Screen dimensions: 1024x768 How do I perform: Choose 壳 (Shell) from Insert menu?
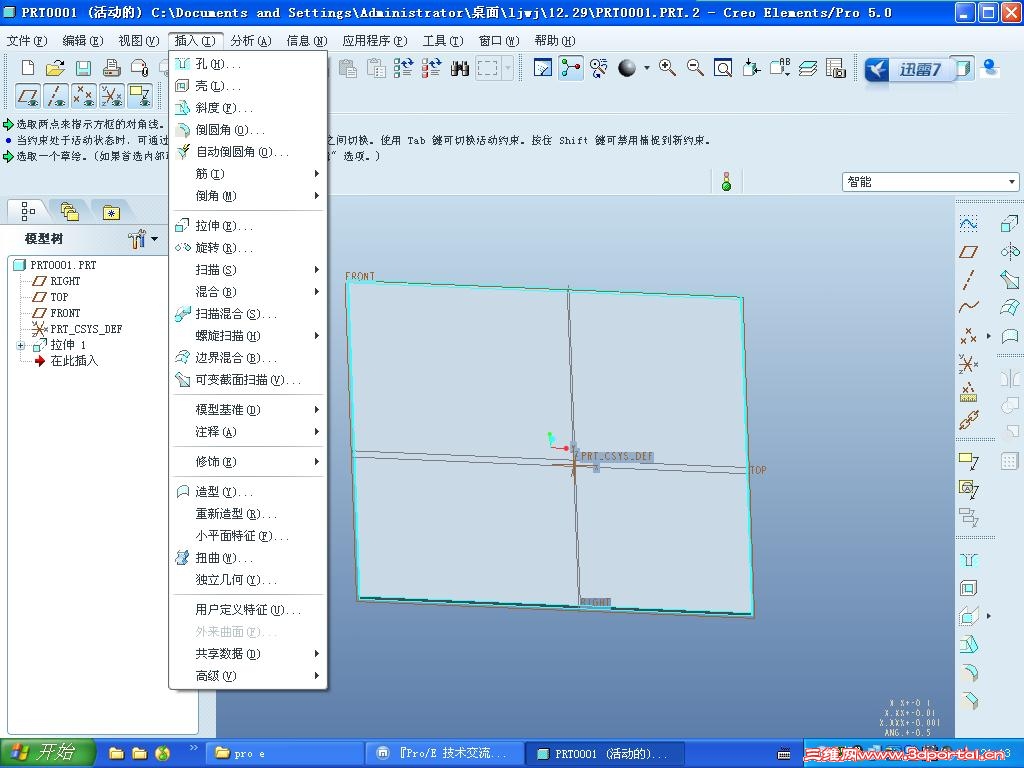[248, 86]
